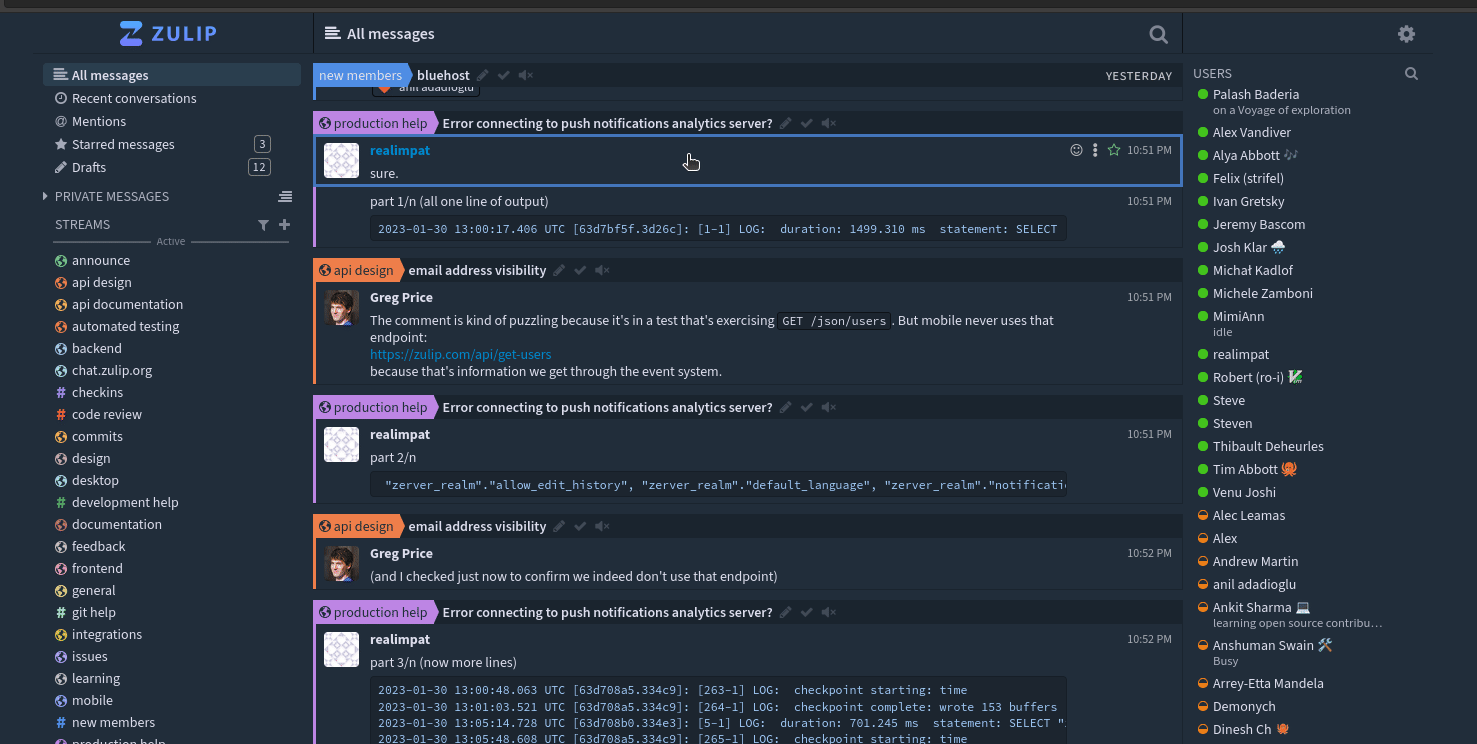Create a new stream via the plus icon
This screenshot has width=1477, height=744.
tap(284, 225)
